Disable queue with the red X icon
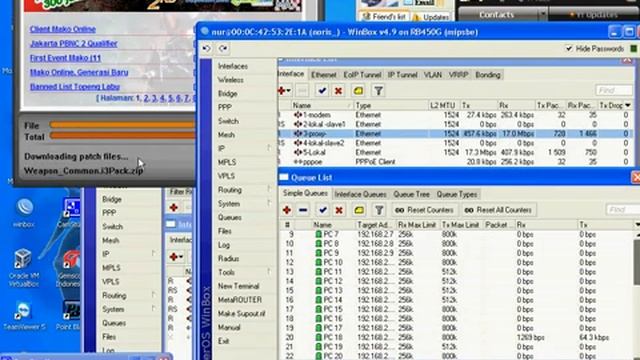 [x=339, y=210]
